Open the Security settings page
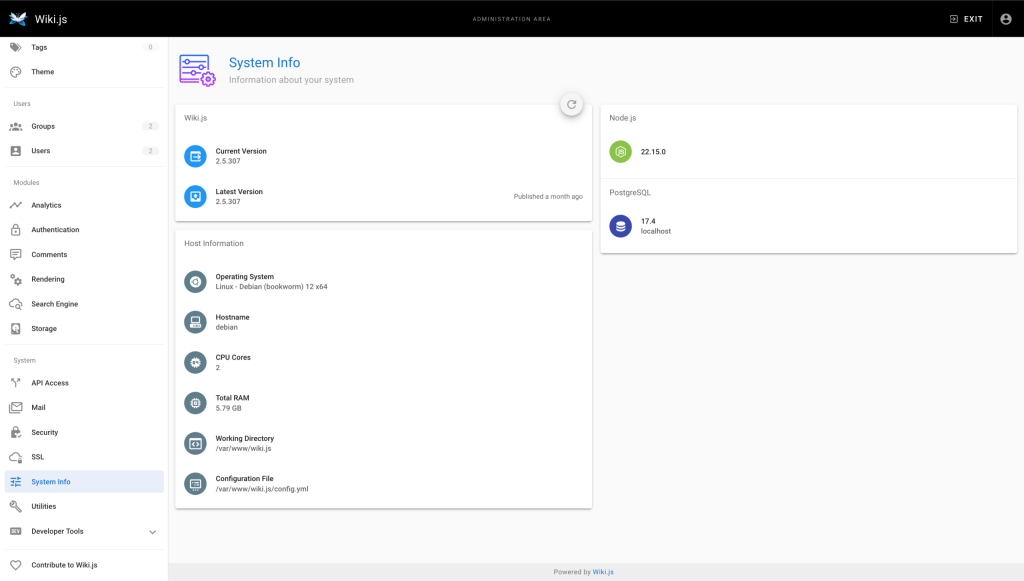 click(x=45, y=433)
